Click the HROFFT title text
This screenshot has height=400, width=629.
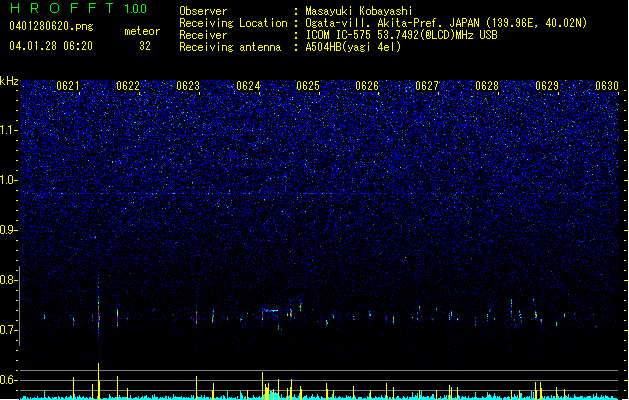(62, 8)
